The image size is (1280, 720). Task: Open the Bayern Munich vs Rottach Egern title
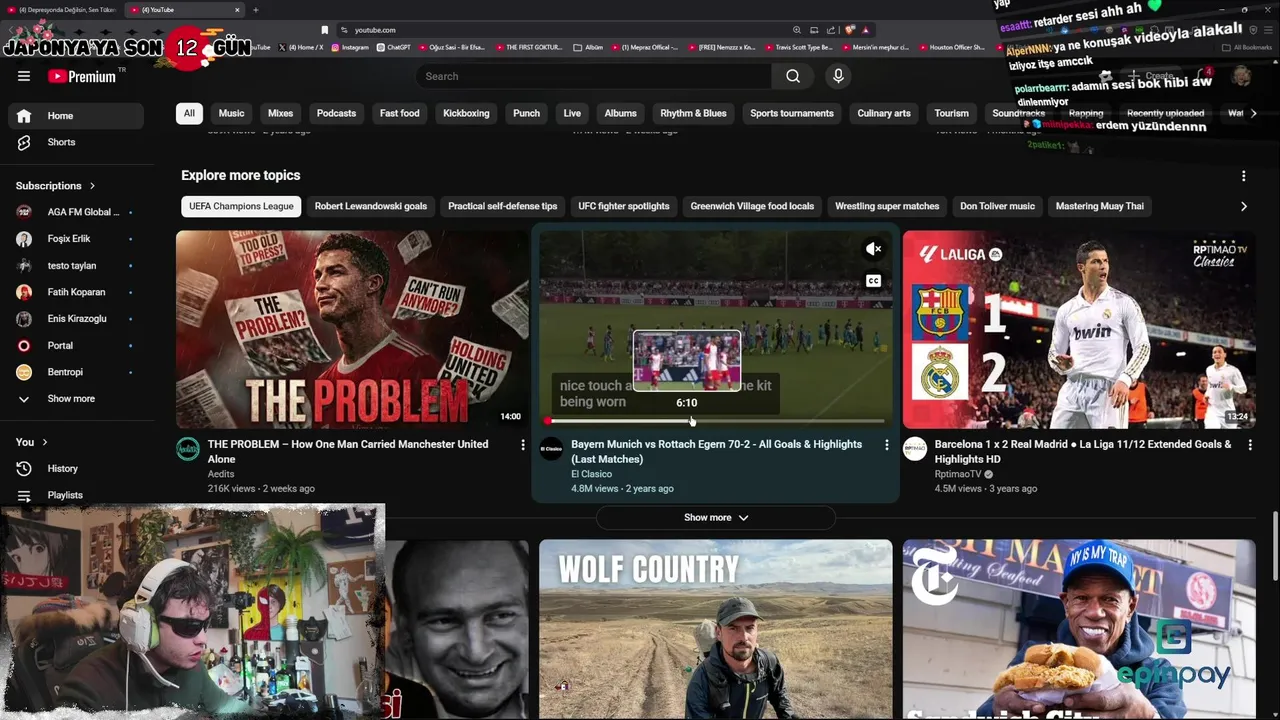(x=716, y=451)
